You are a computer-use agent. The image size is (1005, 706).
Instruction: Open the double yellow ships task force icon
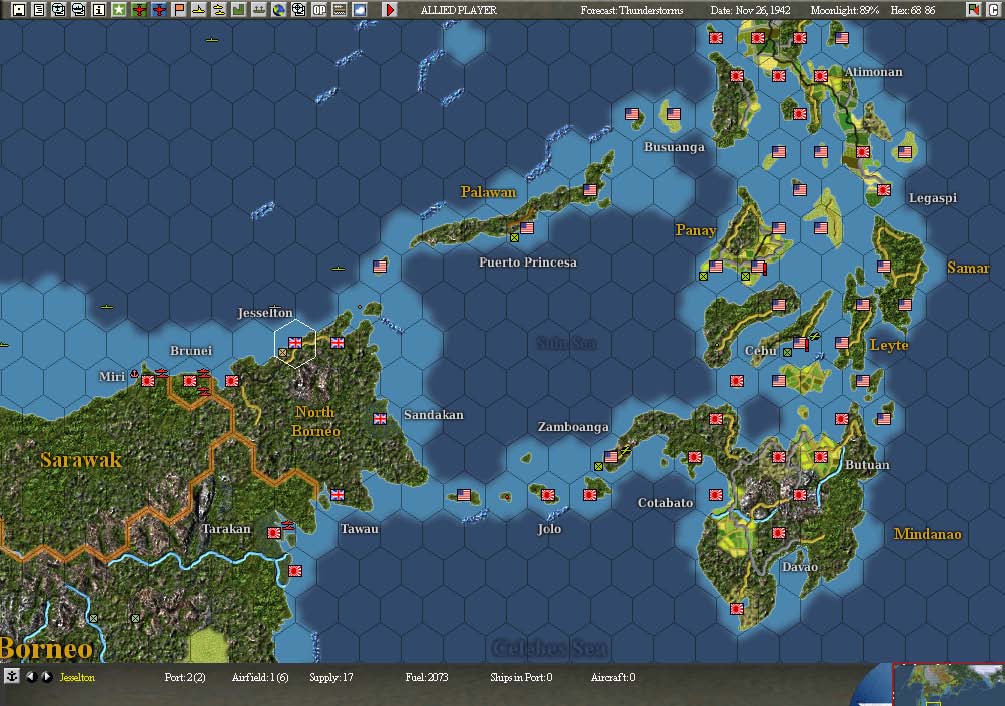(219, 10)
